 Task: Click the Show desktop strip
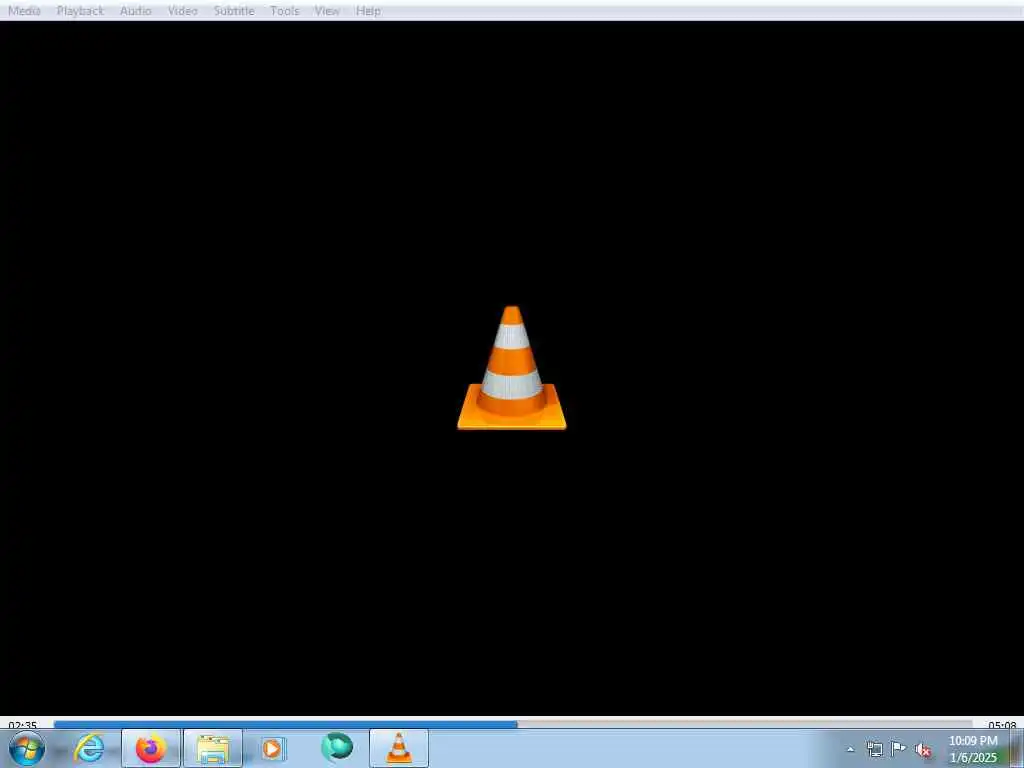tap(1017, 748)
